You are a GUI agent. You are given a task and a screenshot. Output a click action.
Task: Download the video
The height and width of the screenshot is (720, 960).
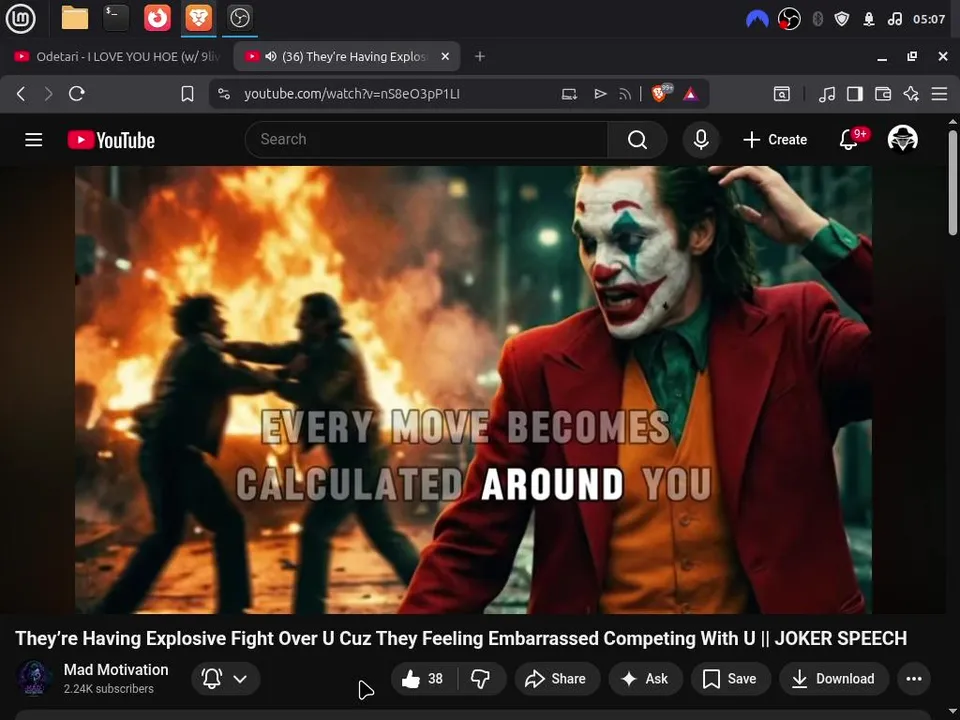[x=834, y=678]
